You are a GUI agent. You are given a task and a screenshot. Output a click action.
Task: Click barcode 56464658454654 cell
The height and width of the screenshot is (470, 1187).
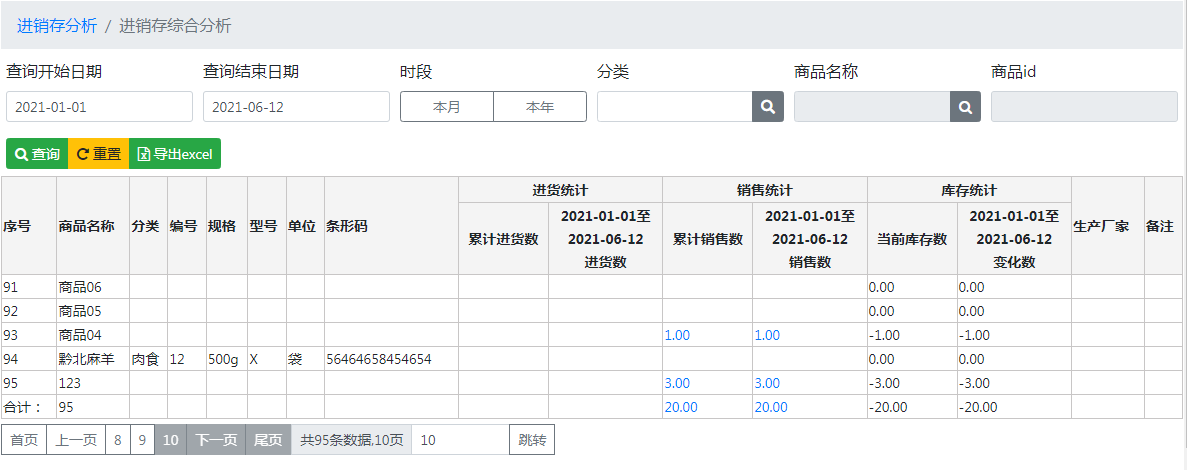tap(391, 360)
